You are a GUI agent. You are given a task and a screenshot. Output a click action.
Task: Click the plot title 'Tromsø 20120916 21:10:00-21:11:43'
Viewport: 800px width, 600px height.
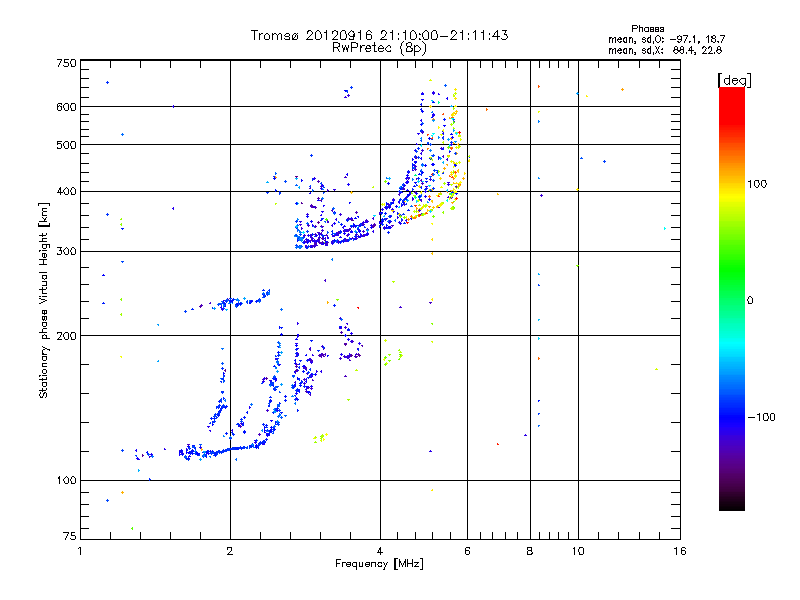click(379, 35)
